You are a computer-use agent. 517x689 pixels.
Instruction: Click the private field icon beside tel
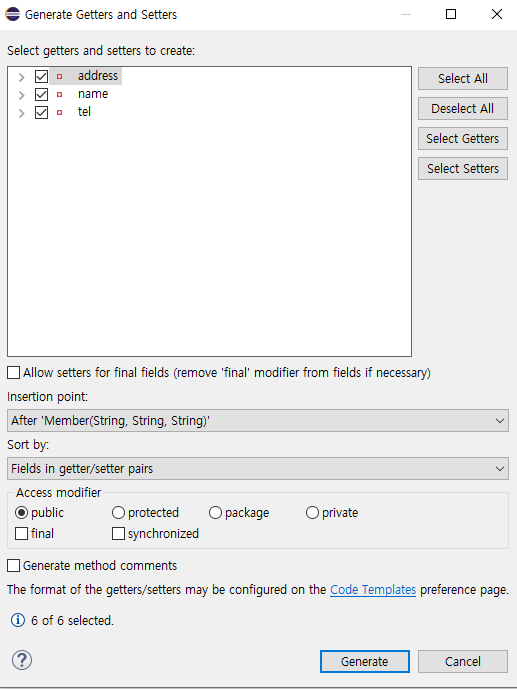click(x=59, y=112)
